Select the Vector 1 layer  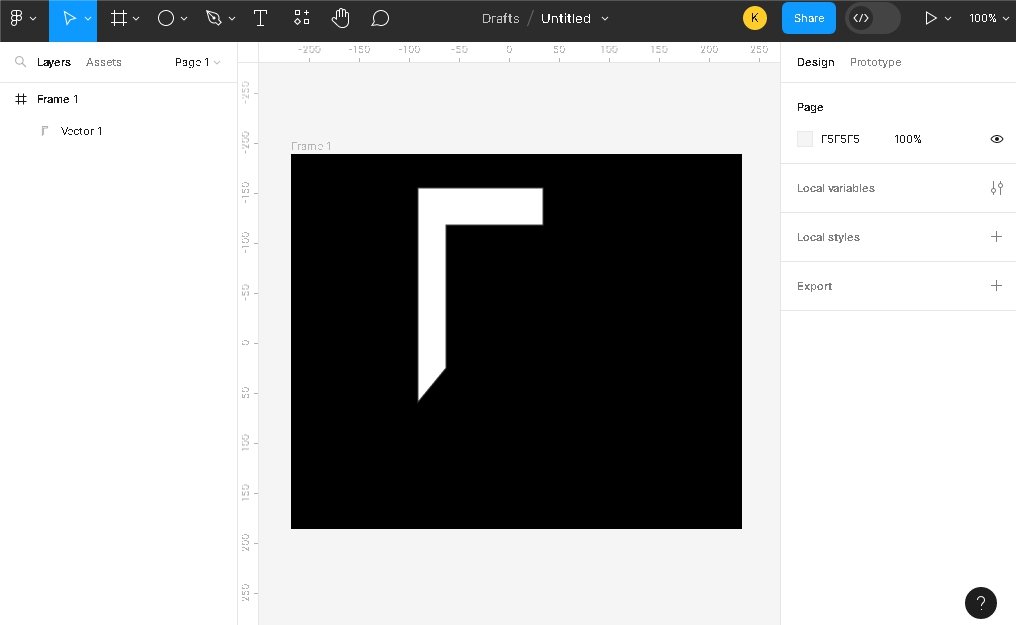pos(81,131)
